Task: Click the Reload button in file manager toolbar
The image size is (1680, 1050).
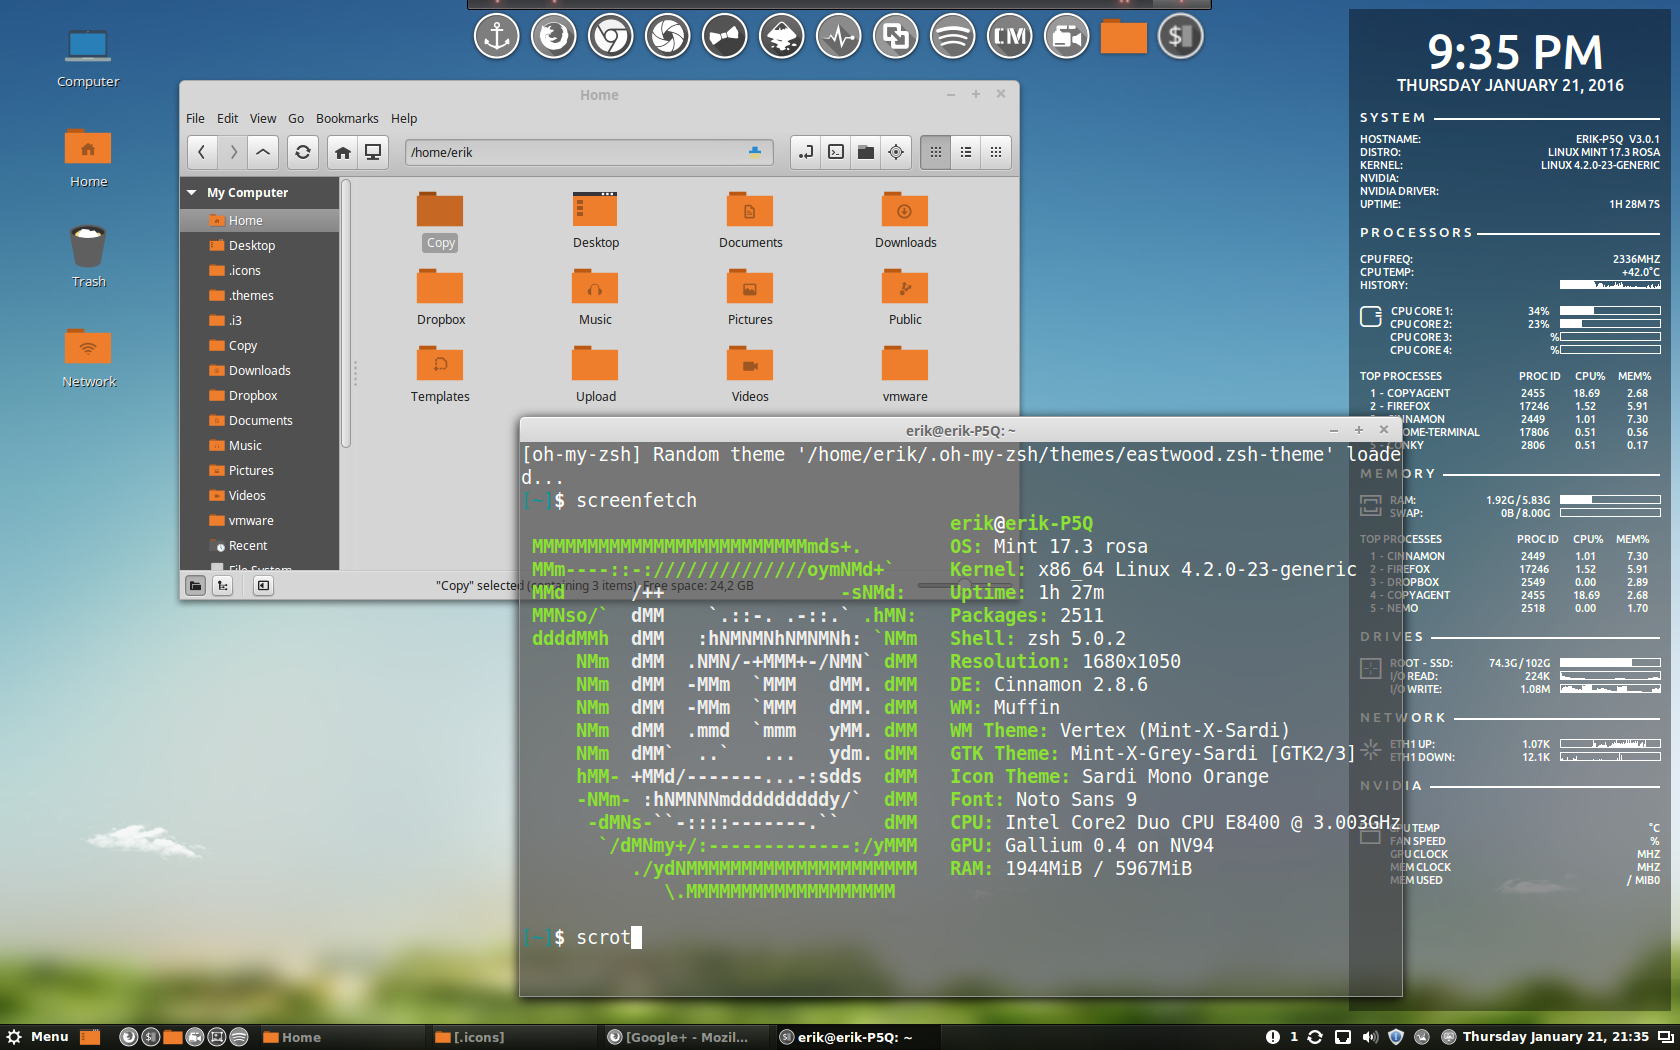Action: point(302,152)
